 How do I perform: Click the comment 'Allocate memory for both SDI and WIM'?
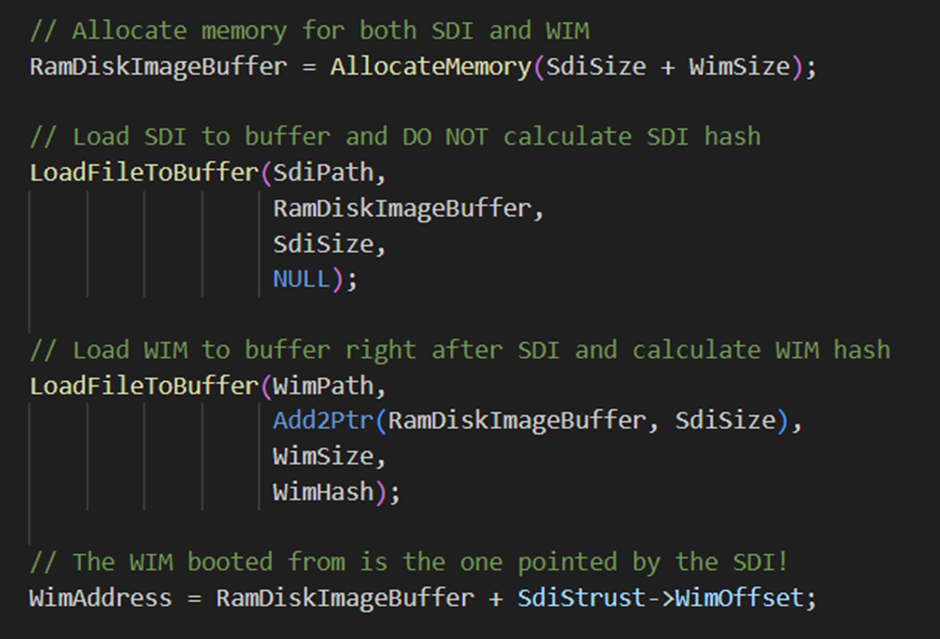point(309,31)
